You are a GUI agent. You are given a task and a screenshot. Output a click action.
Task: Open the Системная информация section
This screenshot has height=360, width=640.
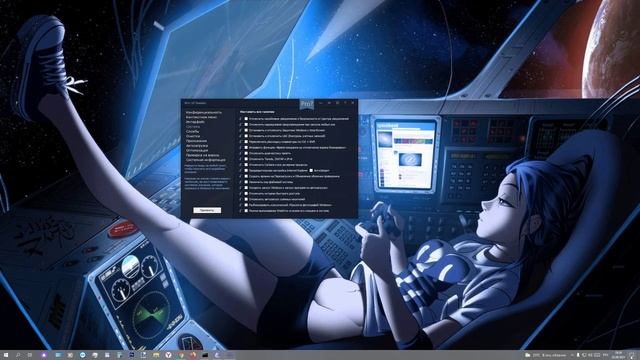coord(205,160)
